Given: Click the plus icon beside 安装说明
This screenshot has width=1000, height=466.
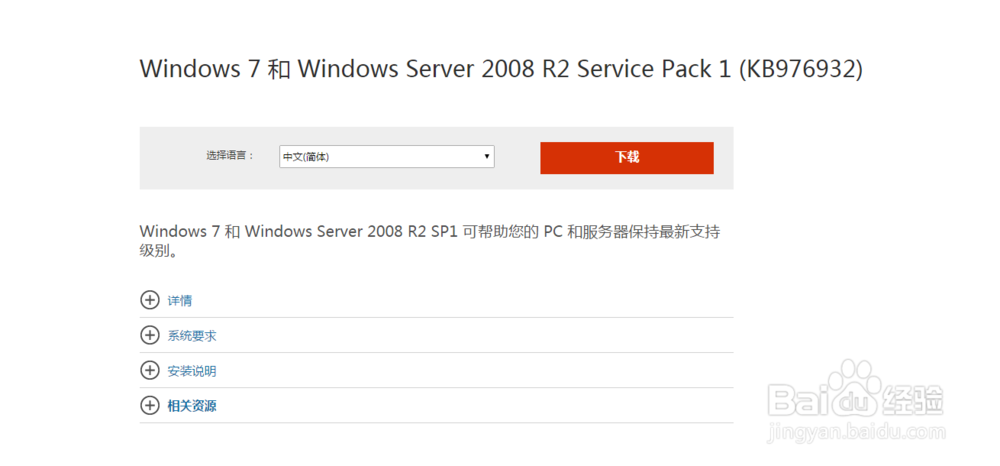Looking at the screenshot, I should click(x=150, y=371).
